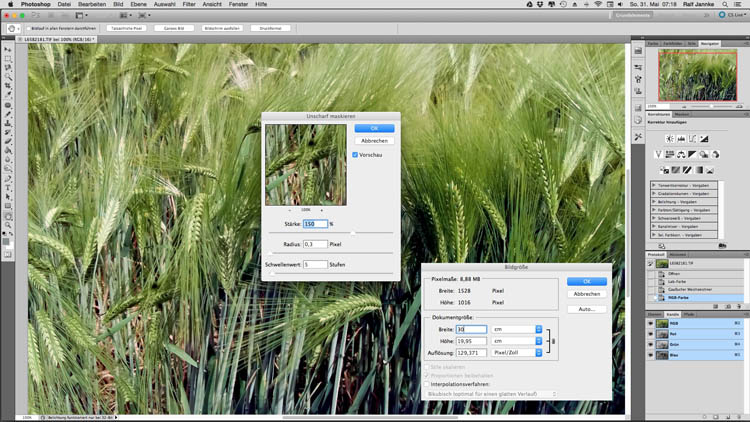Viewport: 750px width, 422px height.
Task: Toggle Interpolationsverfahren checkbox in Bildgröße
Action: tap(427, 384)
